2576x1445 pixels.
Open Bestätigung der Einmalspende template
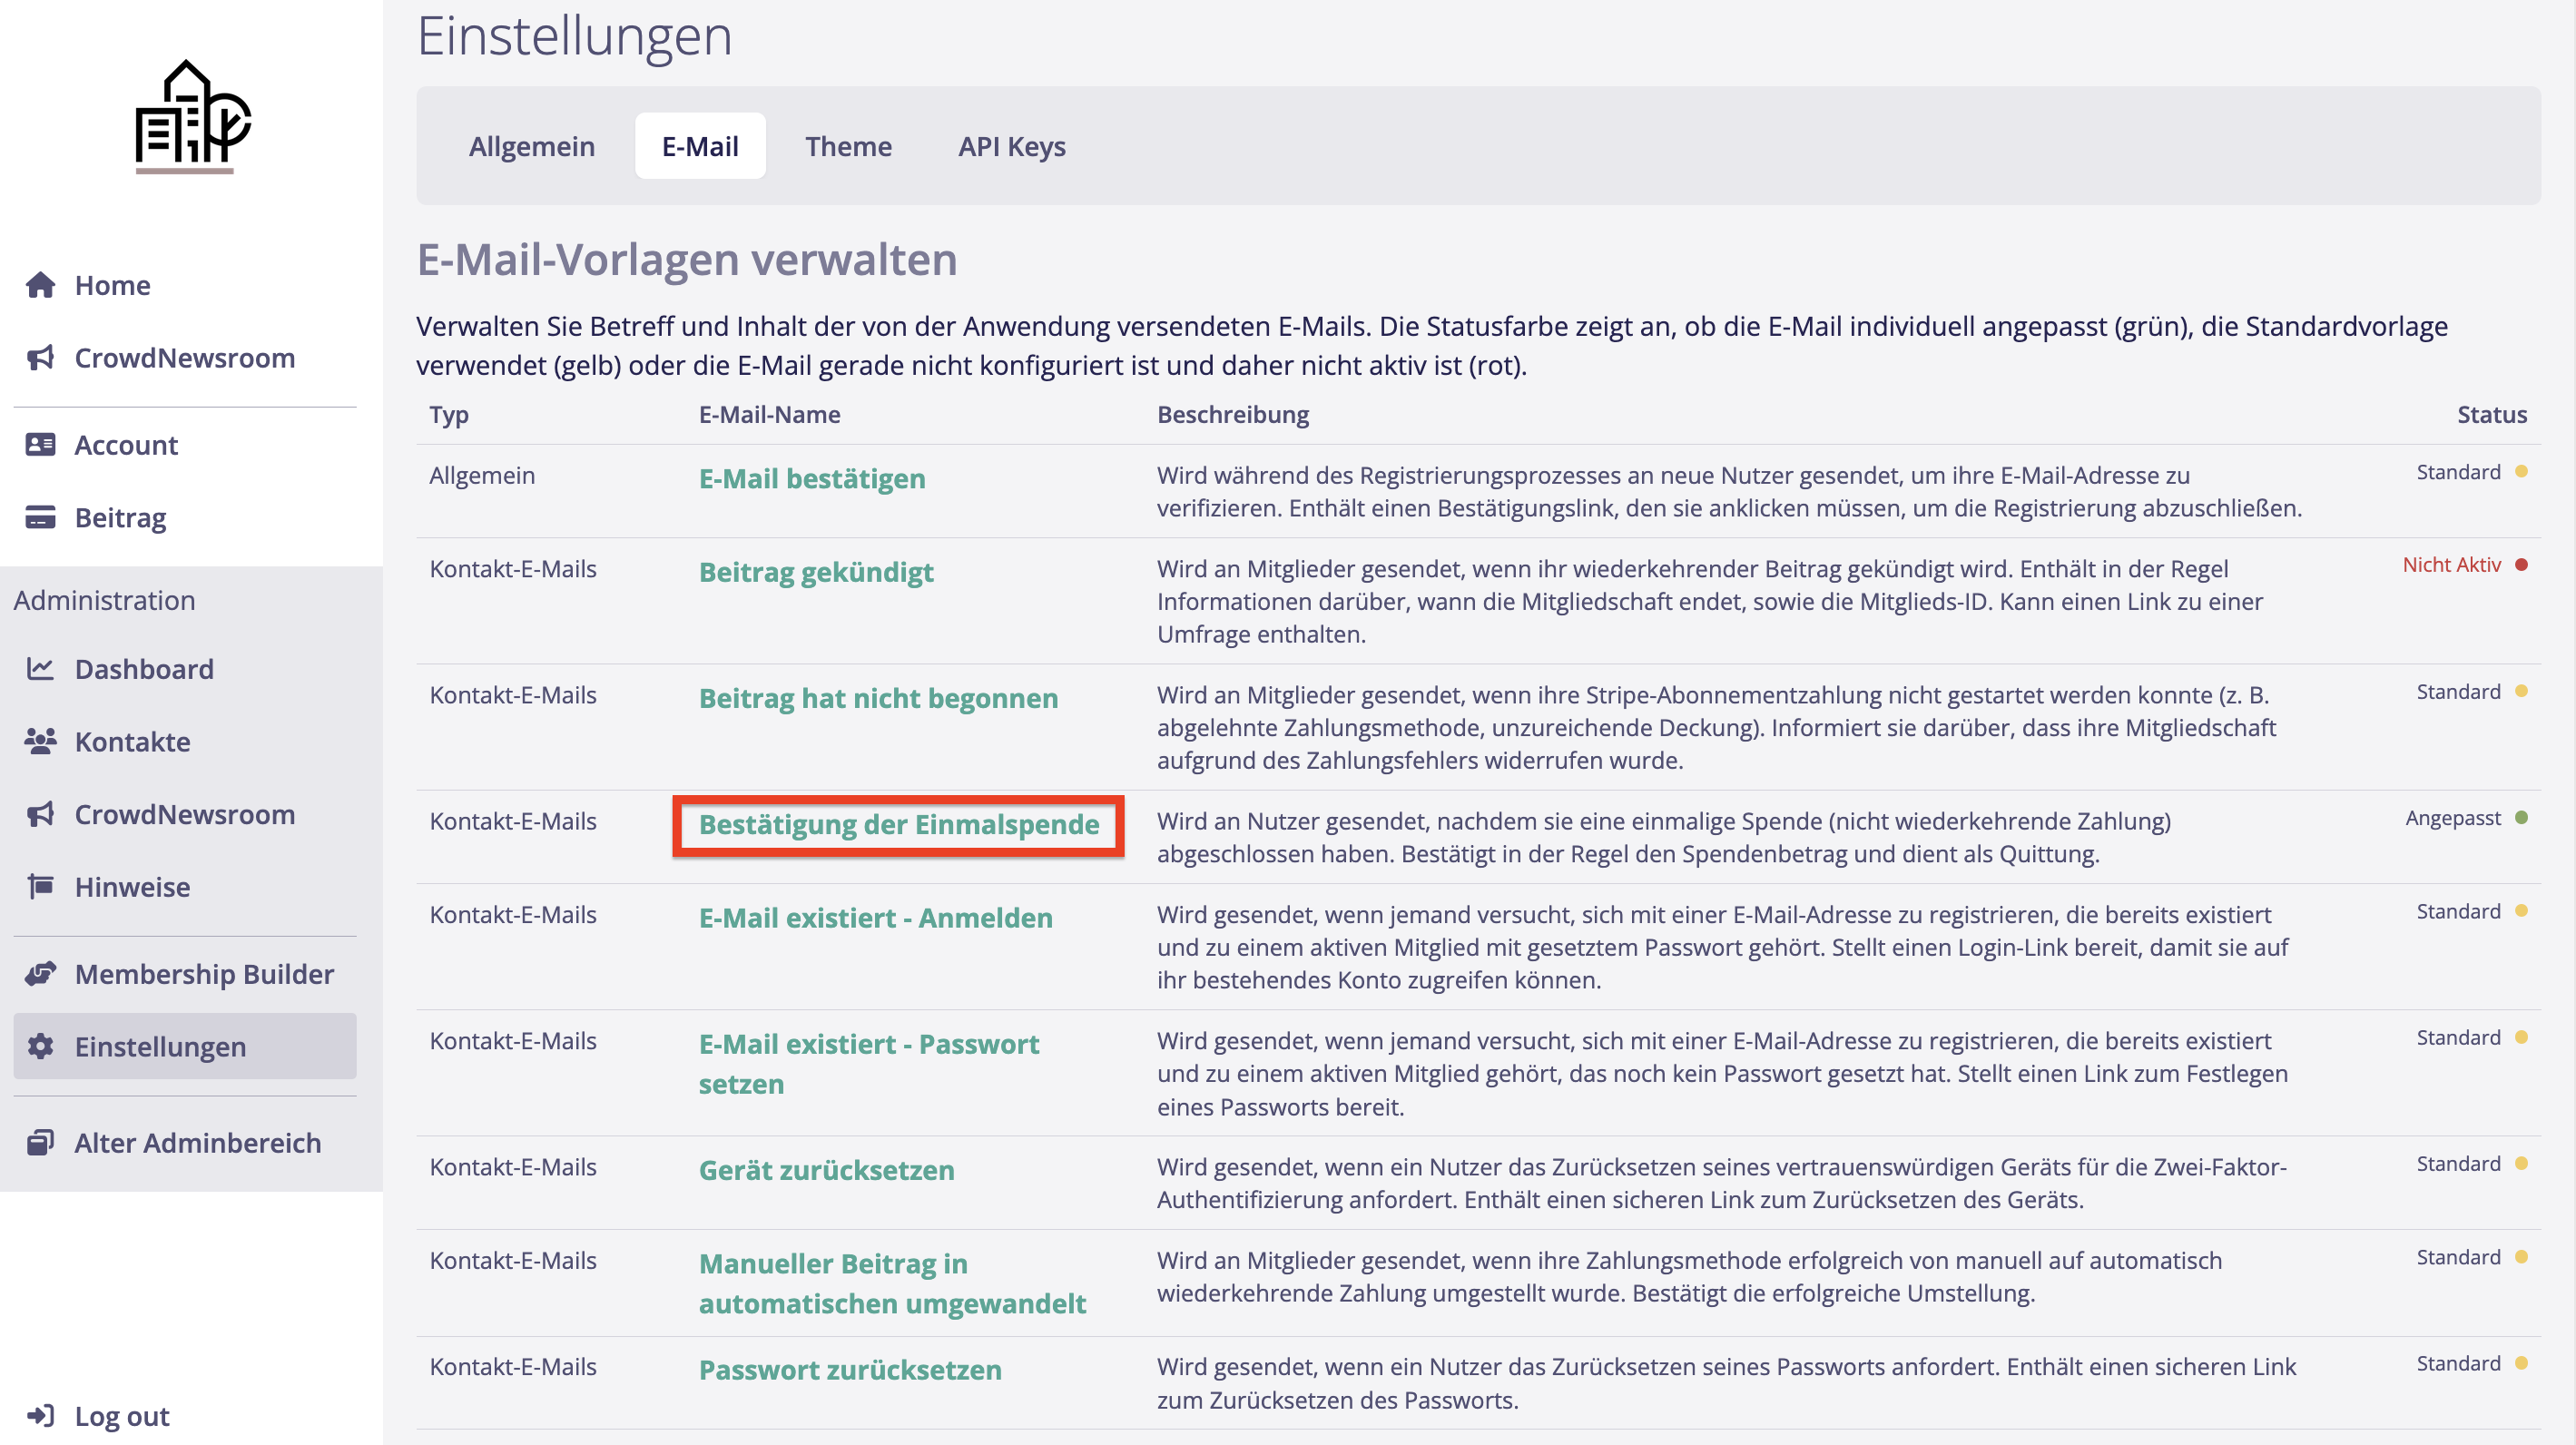[x=898, y=825]
